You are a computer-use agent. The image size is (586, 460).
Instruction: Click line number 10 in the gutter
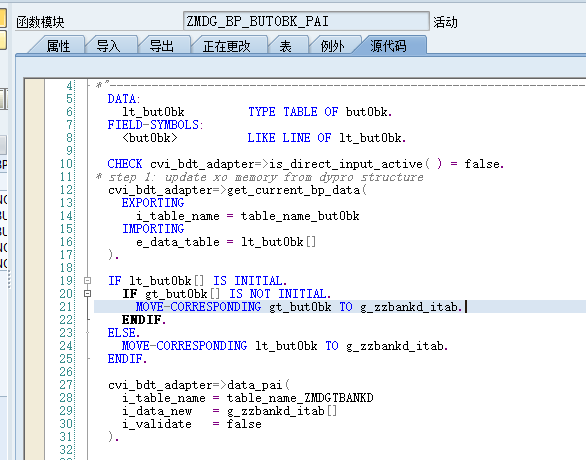[x=66, y=164]
